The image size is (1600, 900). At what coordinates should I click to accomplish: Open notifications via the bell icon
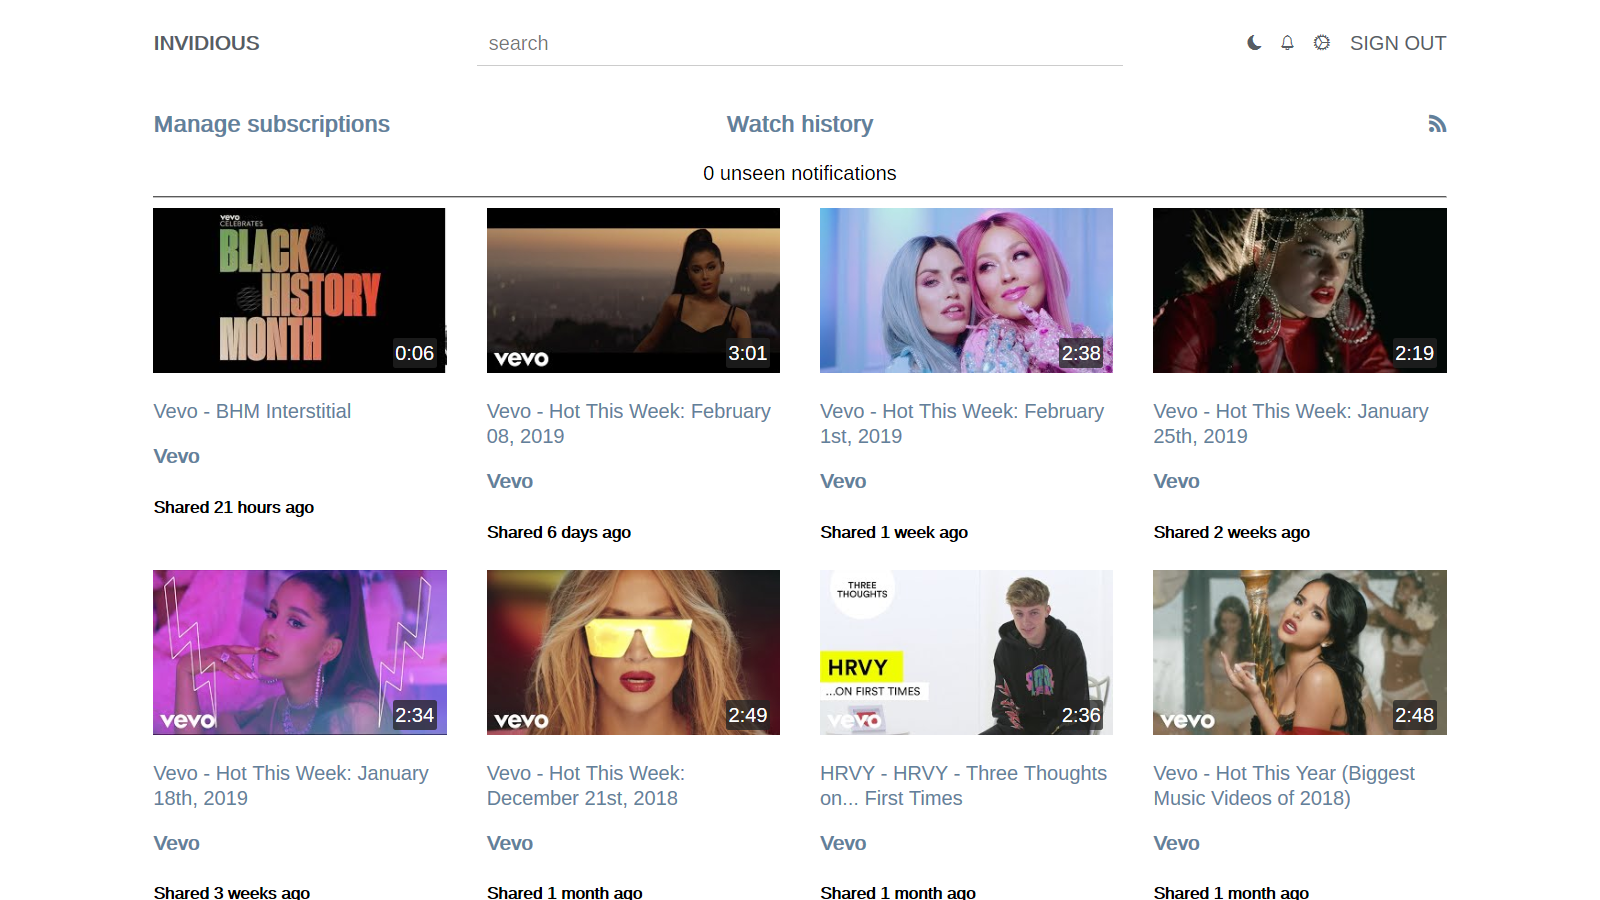1287,43
